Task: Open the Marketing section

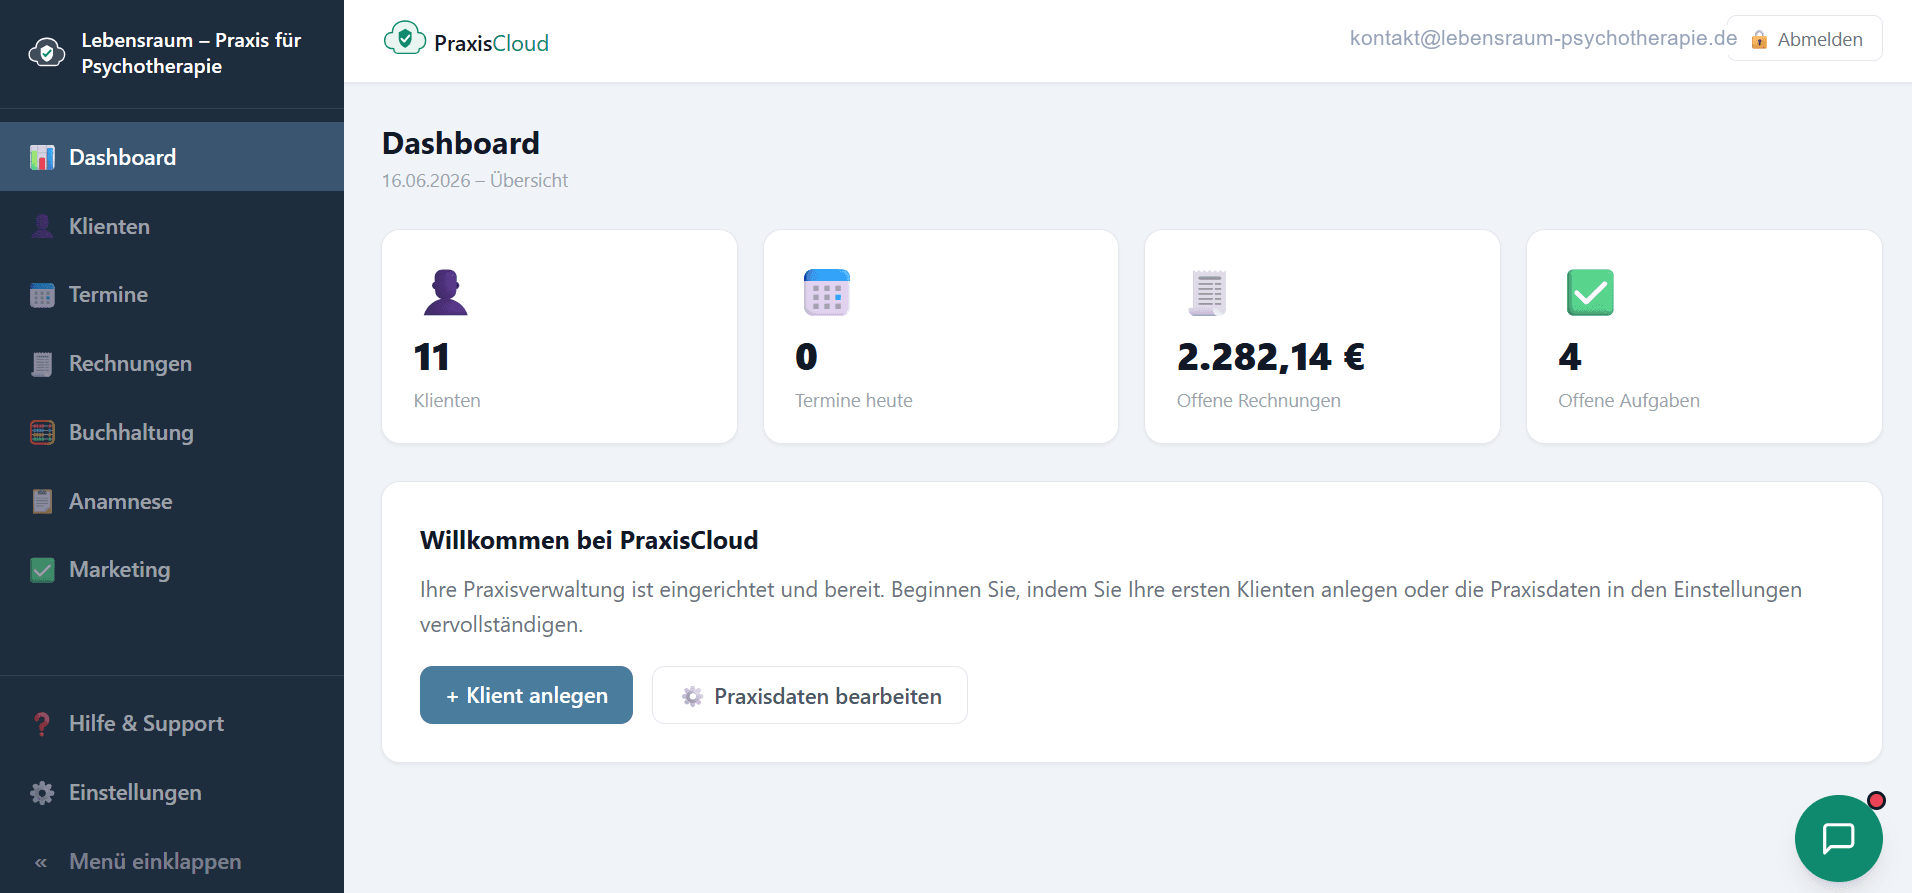Action: click(172, 570)
